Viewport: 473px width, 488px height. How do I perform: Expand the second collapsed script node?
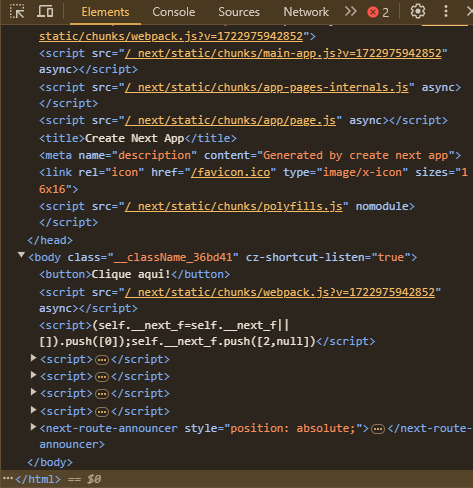click(x=33, y=375)
